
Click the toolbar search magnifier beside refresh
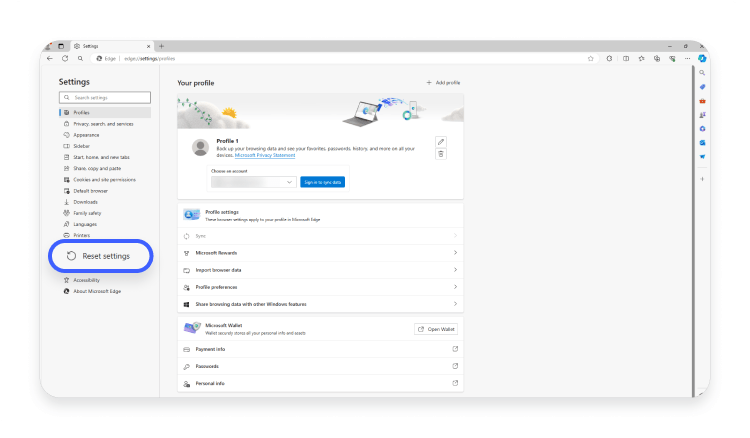(80, 58)
